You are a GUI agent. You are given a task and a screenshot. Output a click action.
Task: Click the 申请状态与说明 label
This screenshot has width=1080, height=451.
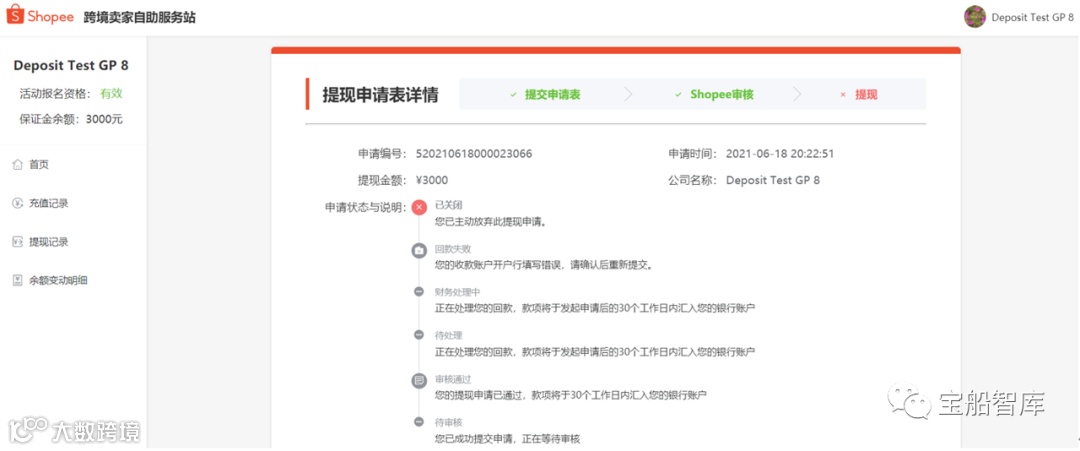click(x=365, y=207)
